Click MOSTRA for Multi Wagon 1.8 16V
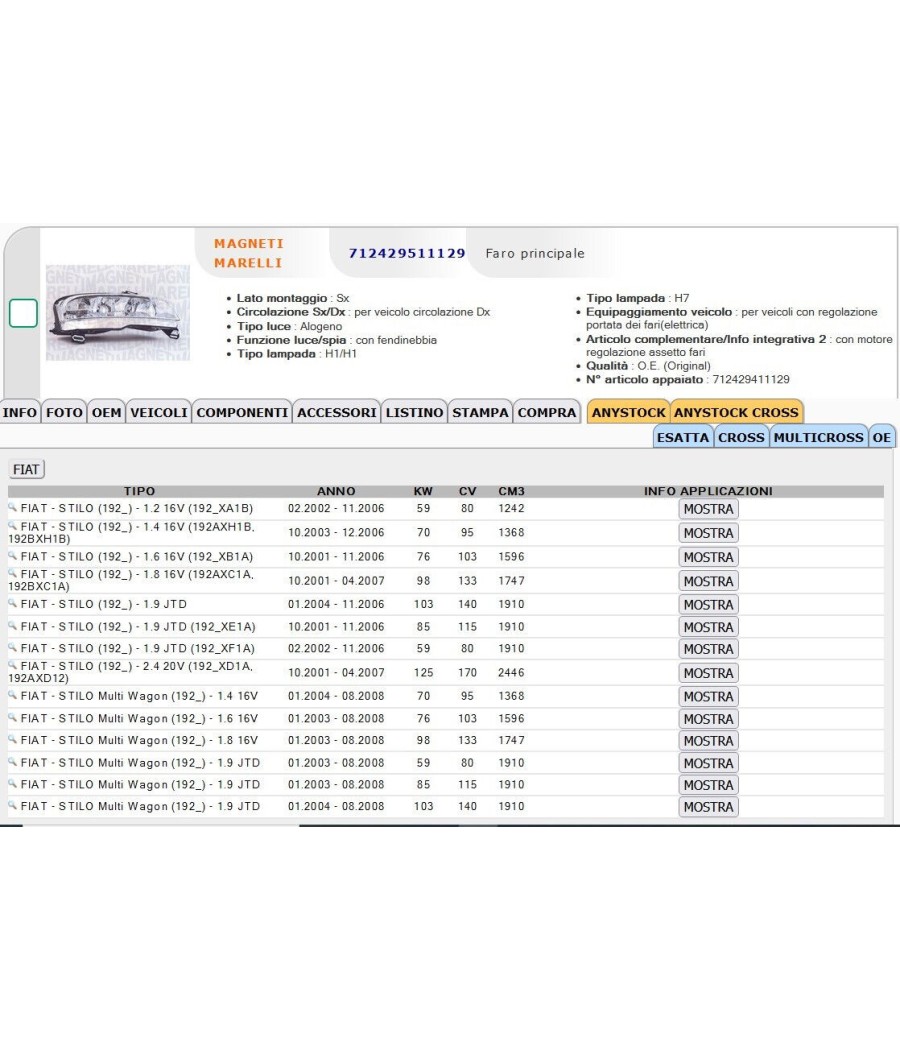The width and height of the screenshot is (900, 1050). click(x=708, y=741)
